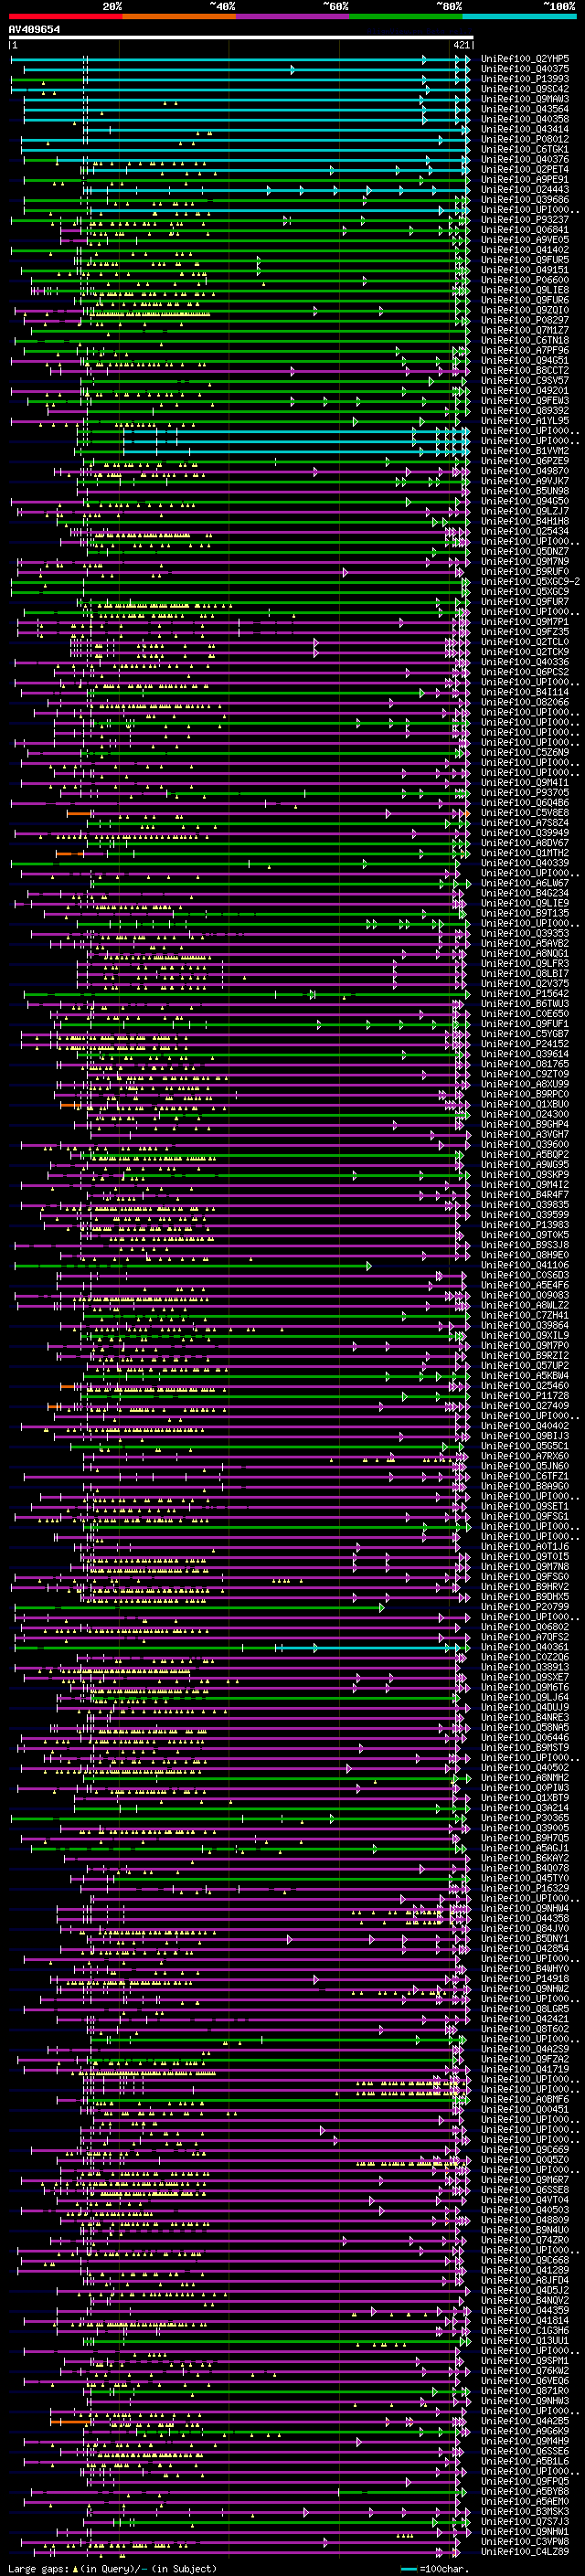The height and width of the screenshot is (2576, 585).
Task: Select the UniRef100_Q9ZQI0 label
Action: tap(524, 310)
